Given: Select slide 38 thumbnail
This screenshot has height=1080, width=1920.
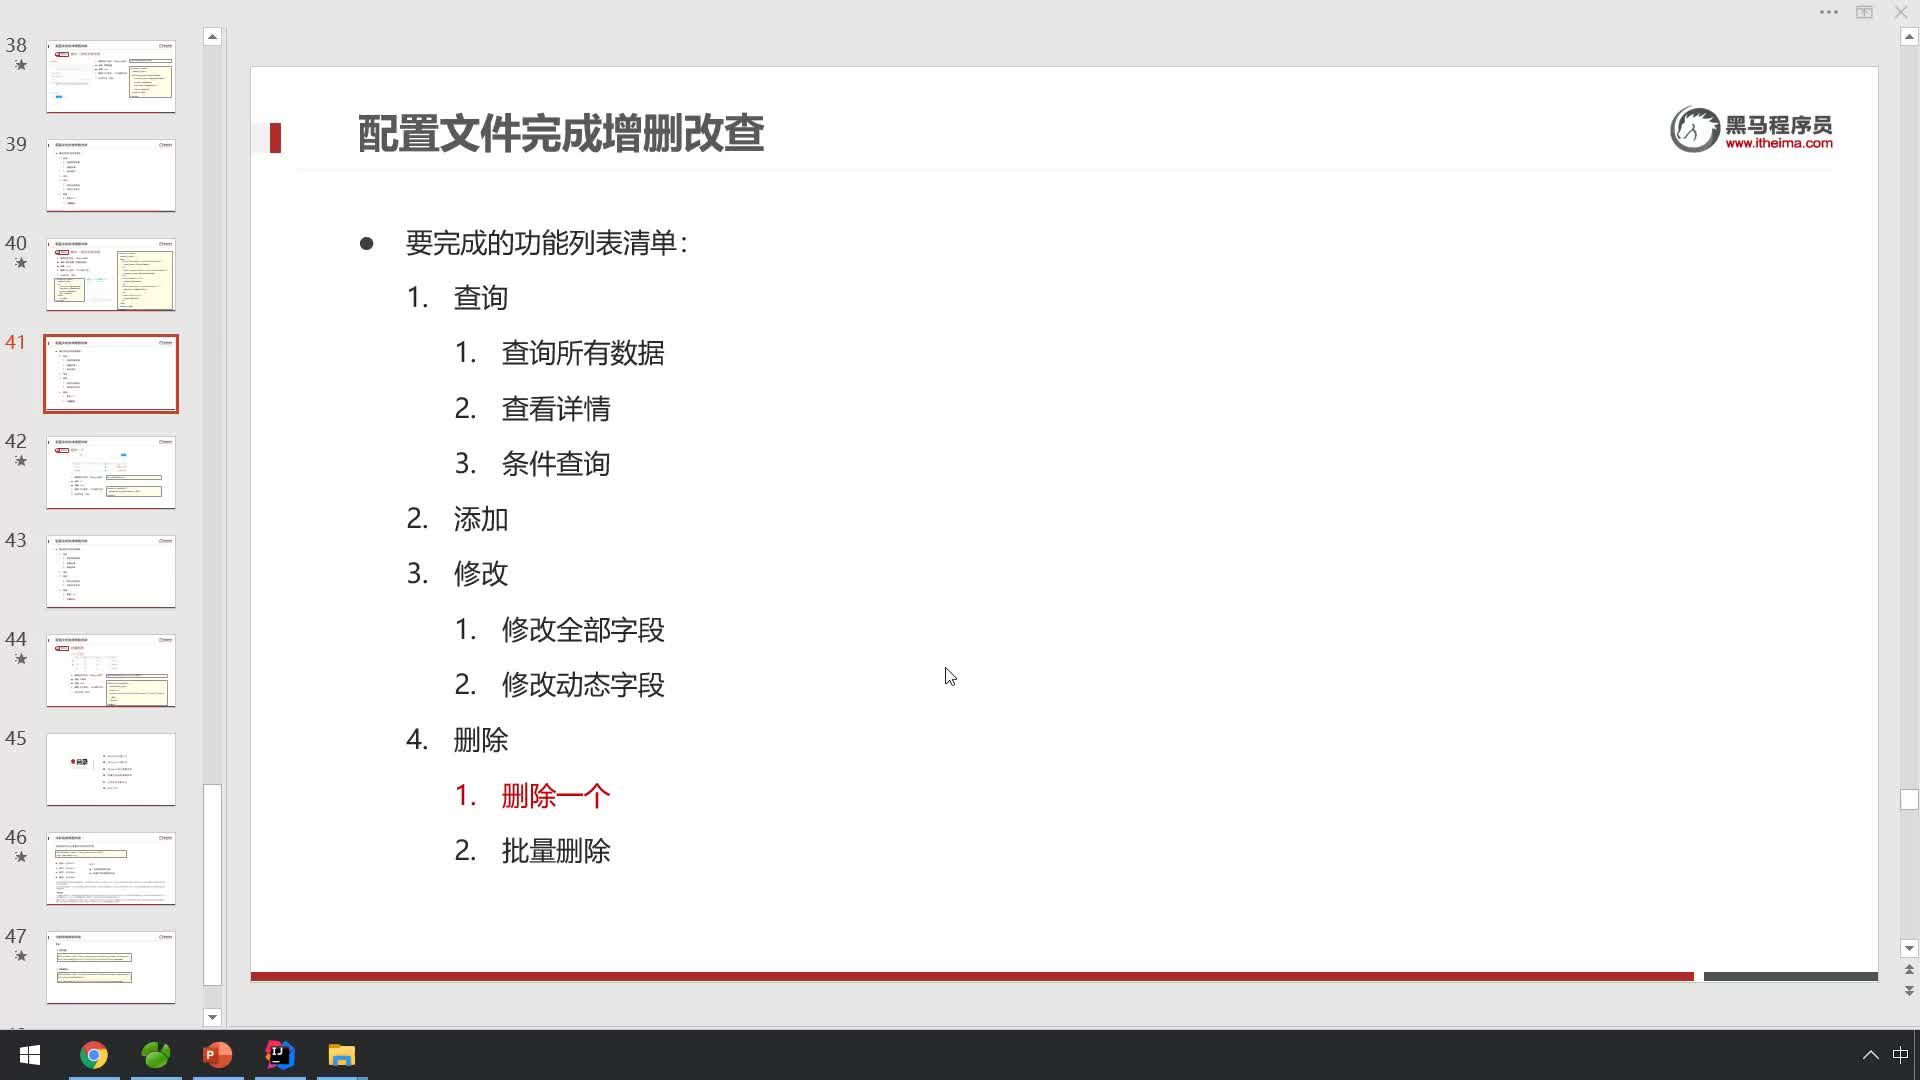Looking at the screenshot, I should click(x=111, y=76).
